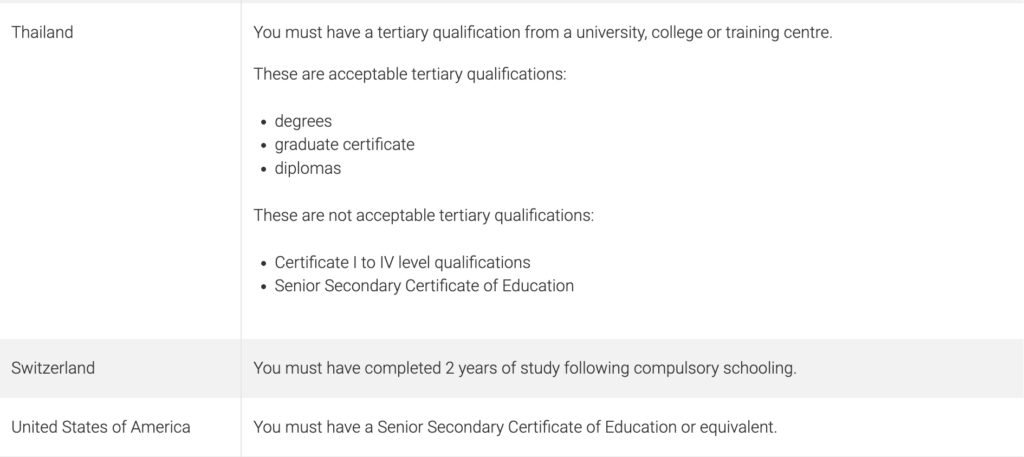Screen dimensions: 1024x457
Task: Click the bullet point before 'diplomas'
Action: 264,169
